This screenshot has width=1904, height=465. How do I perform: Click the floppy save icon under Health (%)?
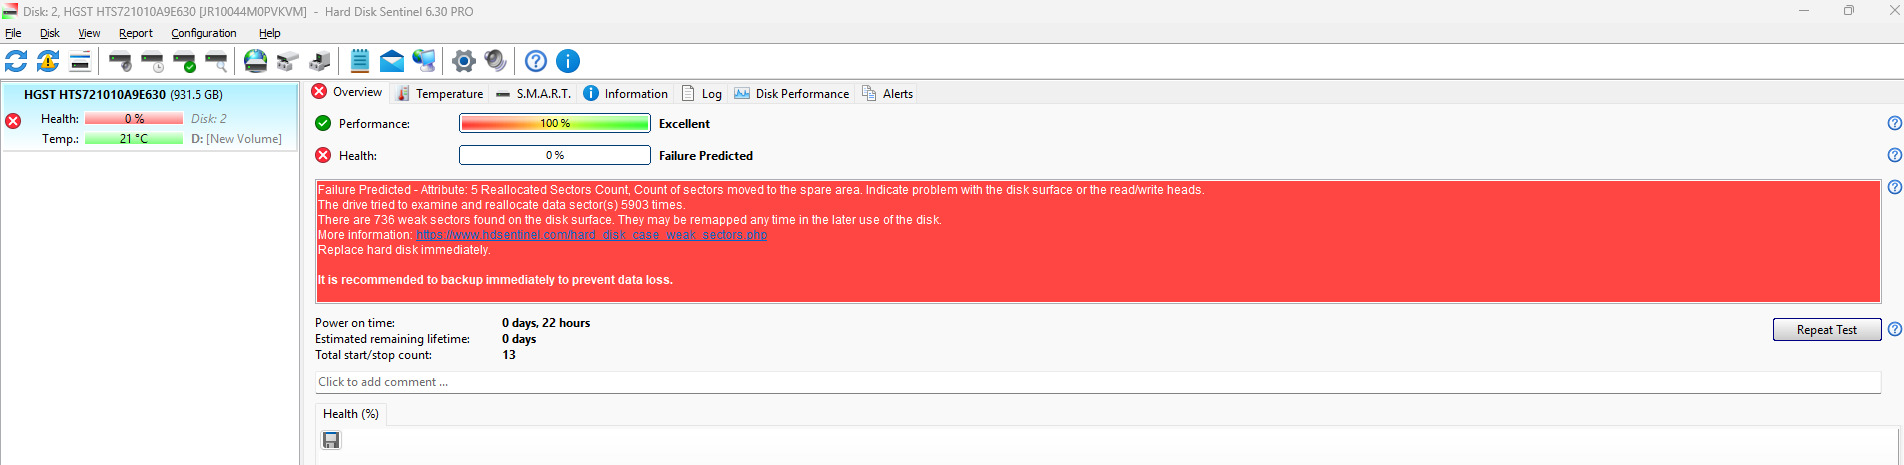(331, 440)
